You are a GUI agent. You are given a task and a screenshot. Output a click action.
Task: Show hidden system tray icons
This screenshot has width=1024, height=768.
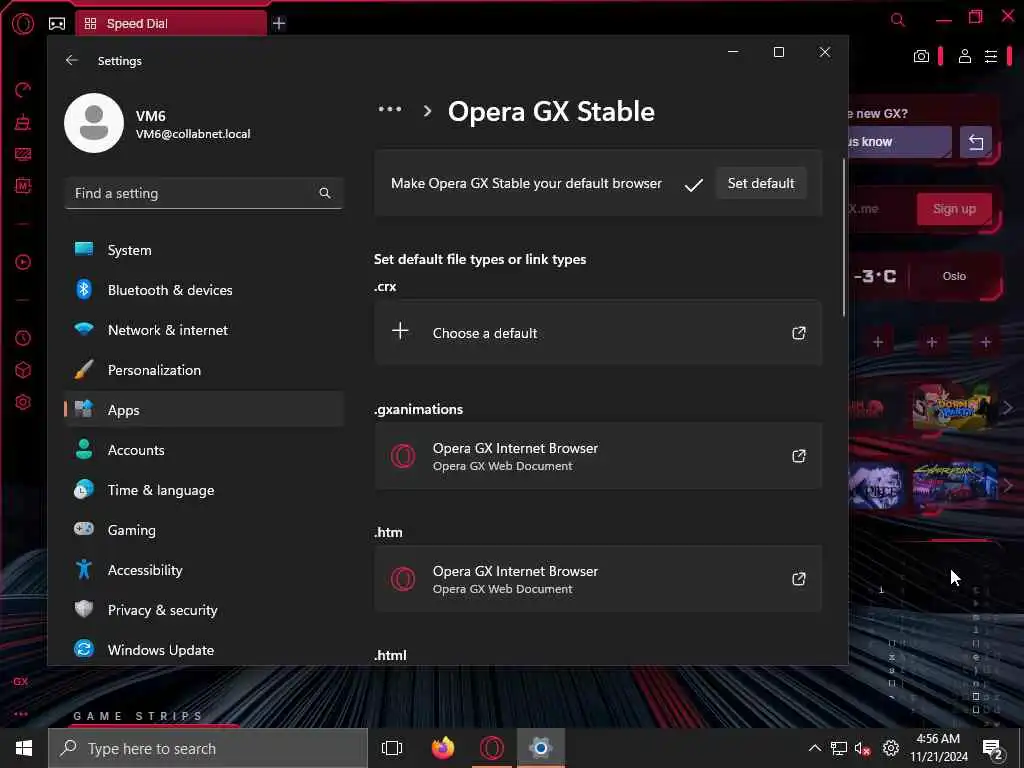click(814, 748)
